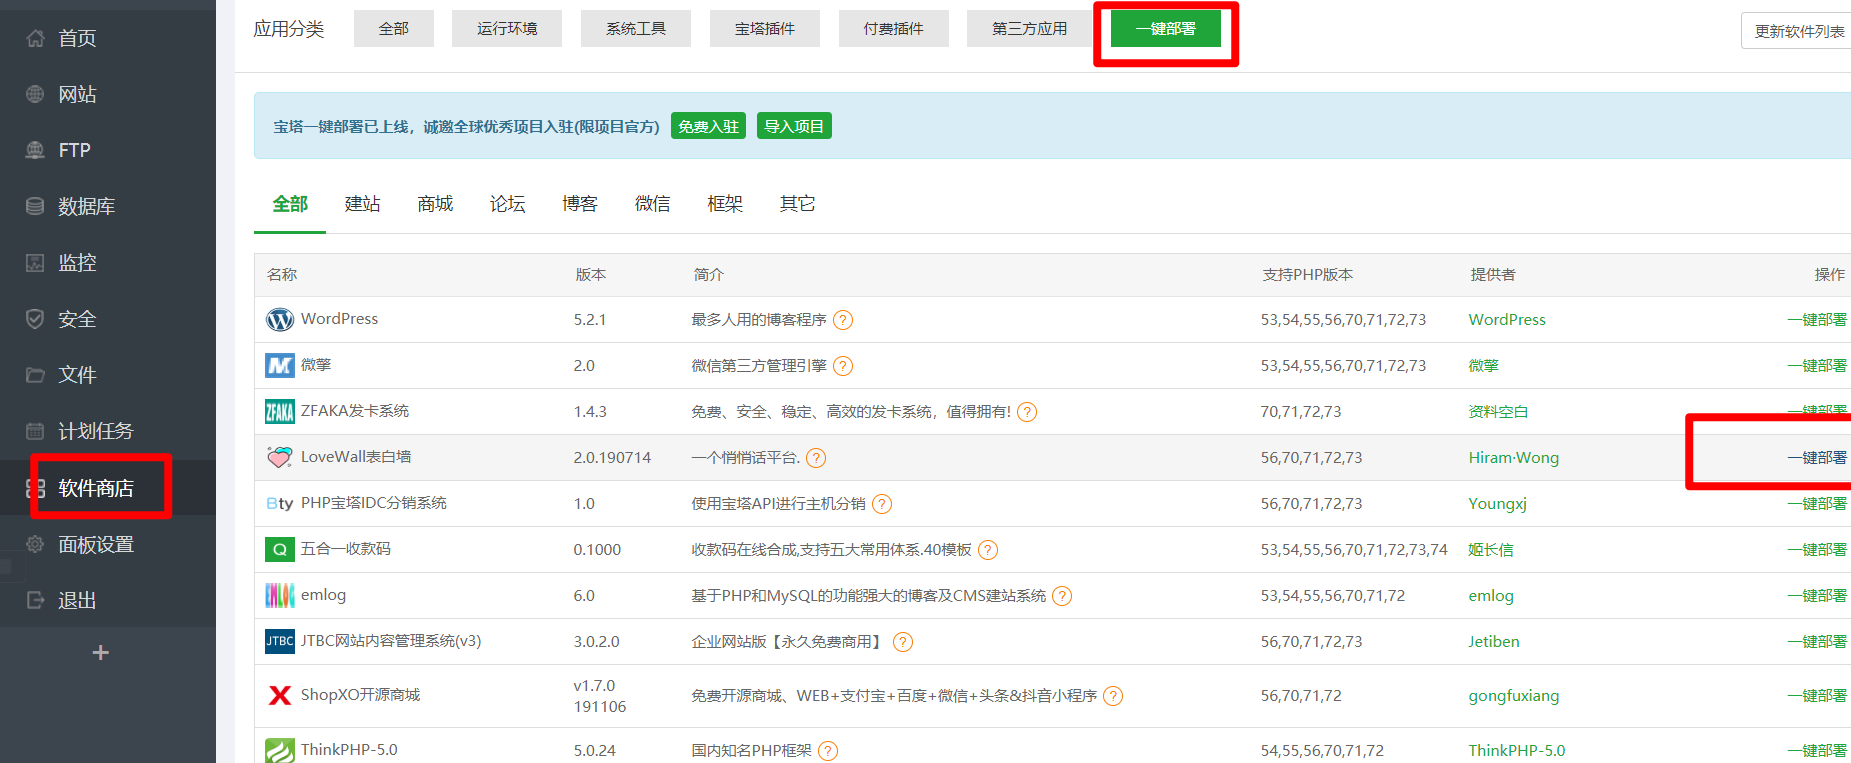The width and height of the screenshot is (1851, 763).
Task: Open the Hiram·Wong provider link
Action: (x=1514, y=458)
